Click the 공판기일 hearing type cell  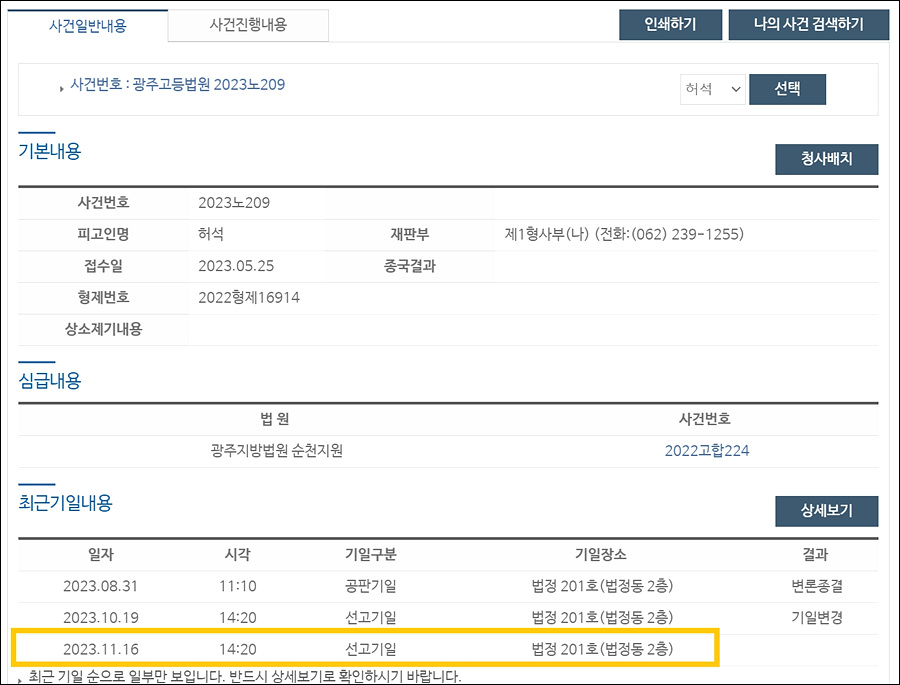click(x=370, y=586)
